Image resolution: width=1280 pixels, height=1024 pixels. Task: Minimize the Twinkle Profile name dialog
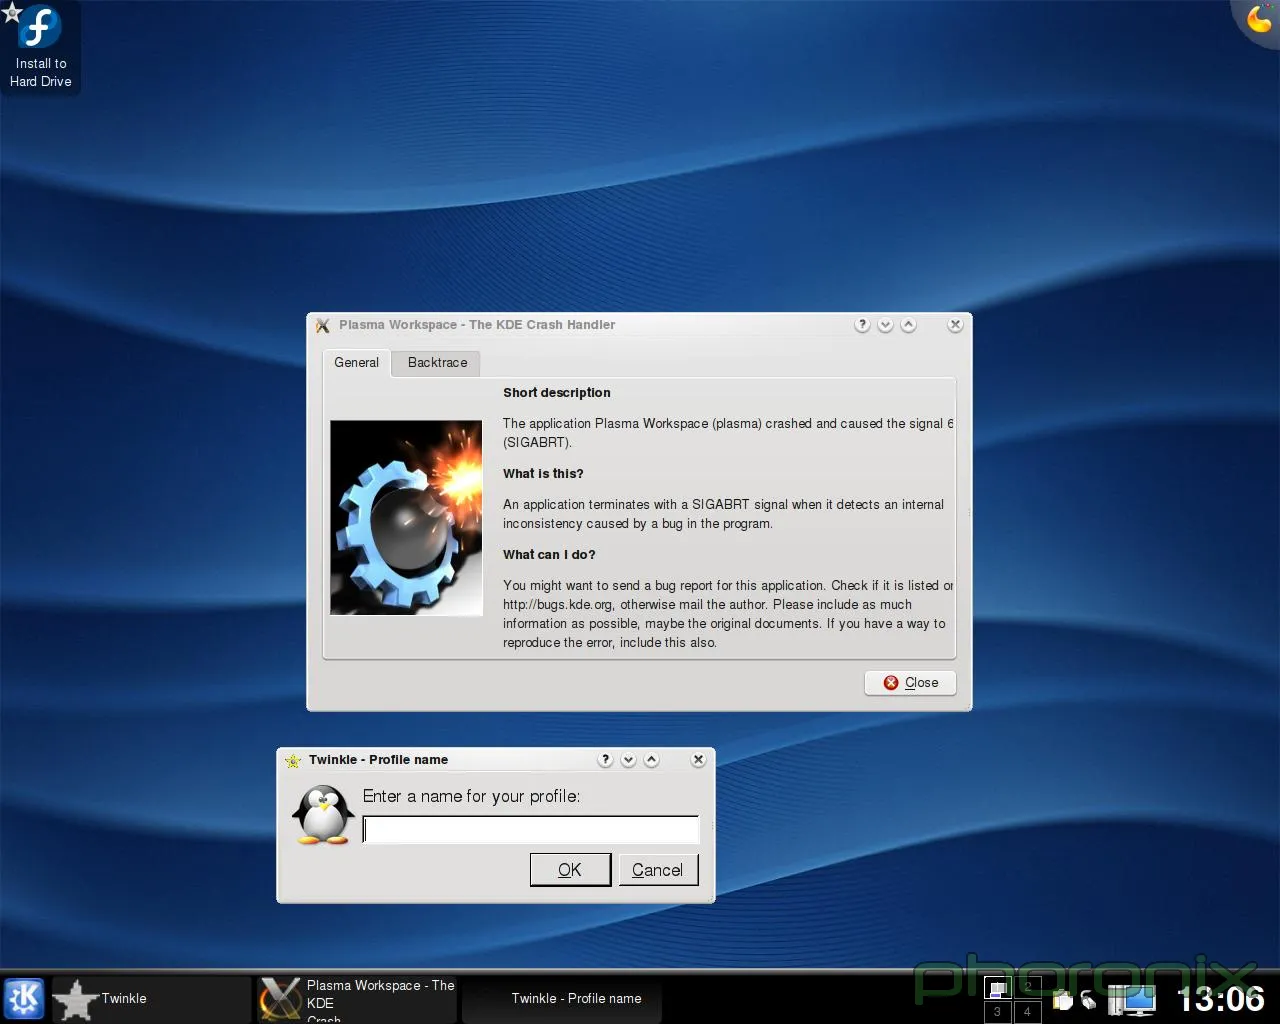[628, 760]
